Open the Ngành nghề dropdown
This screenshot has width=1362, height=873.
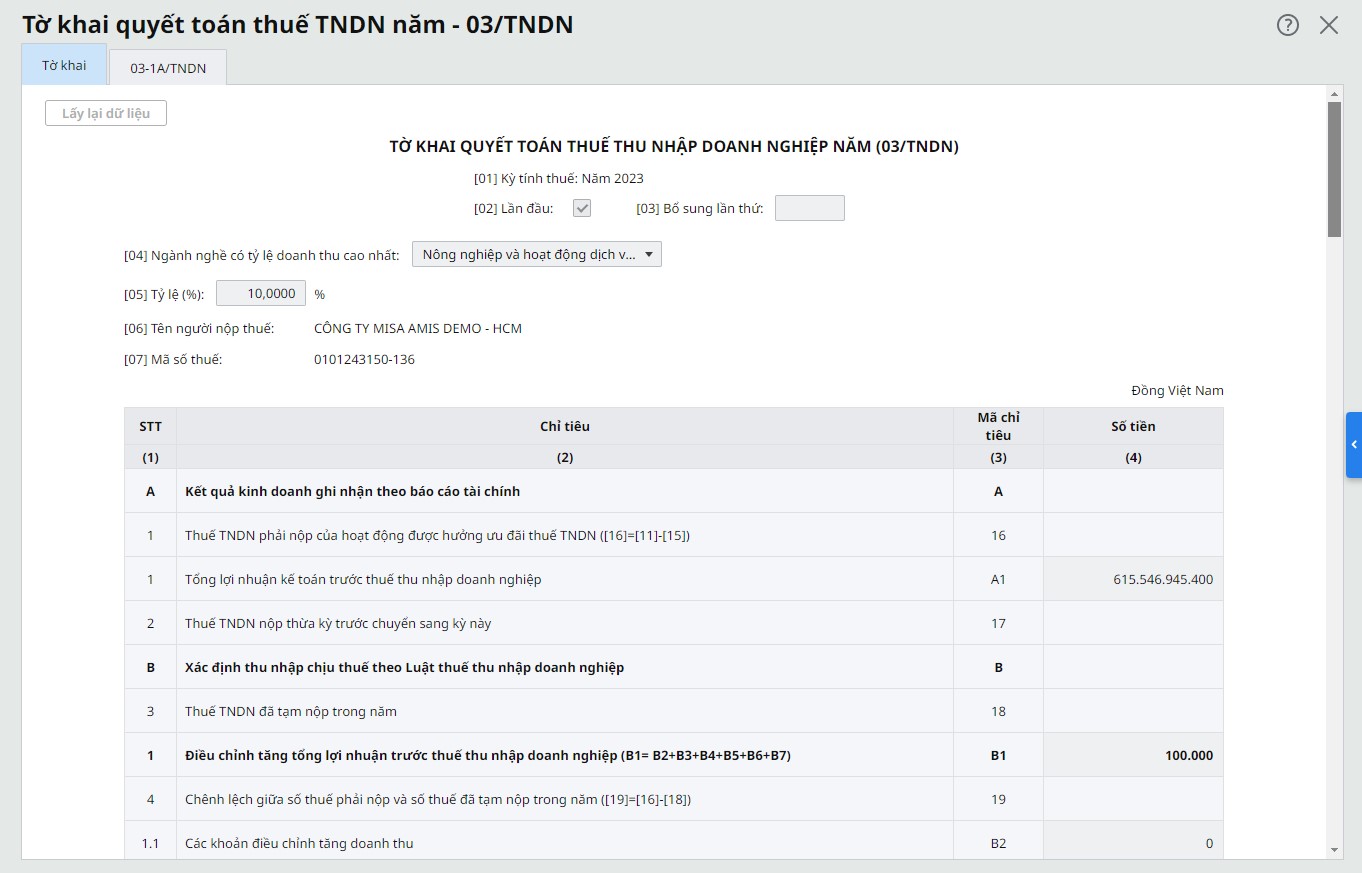click(x=537, y=254)
